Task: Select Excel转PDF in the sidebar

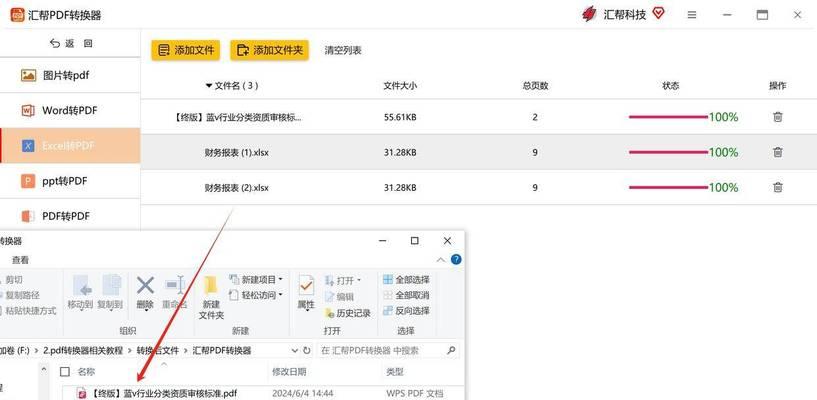Action: click(x=70, y=146)
